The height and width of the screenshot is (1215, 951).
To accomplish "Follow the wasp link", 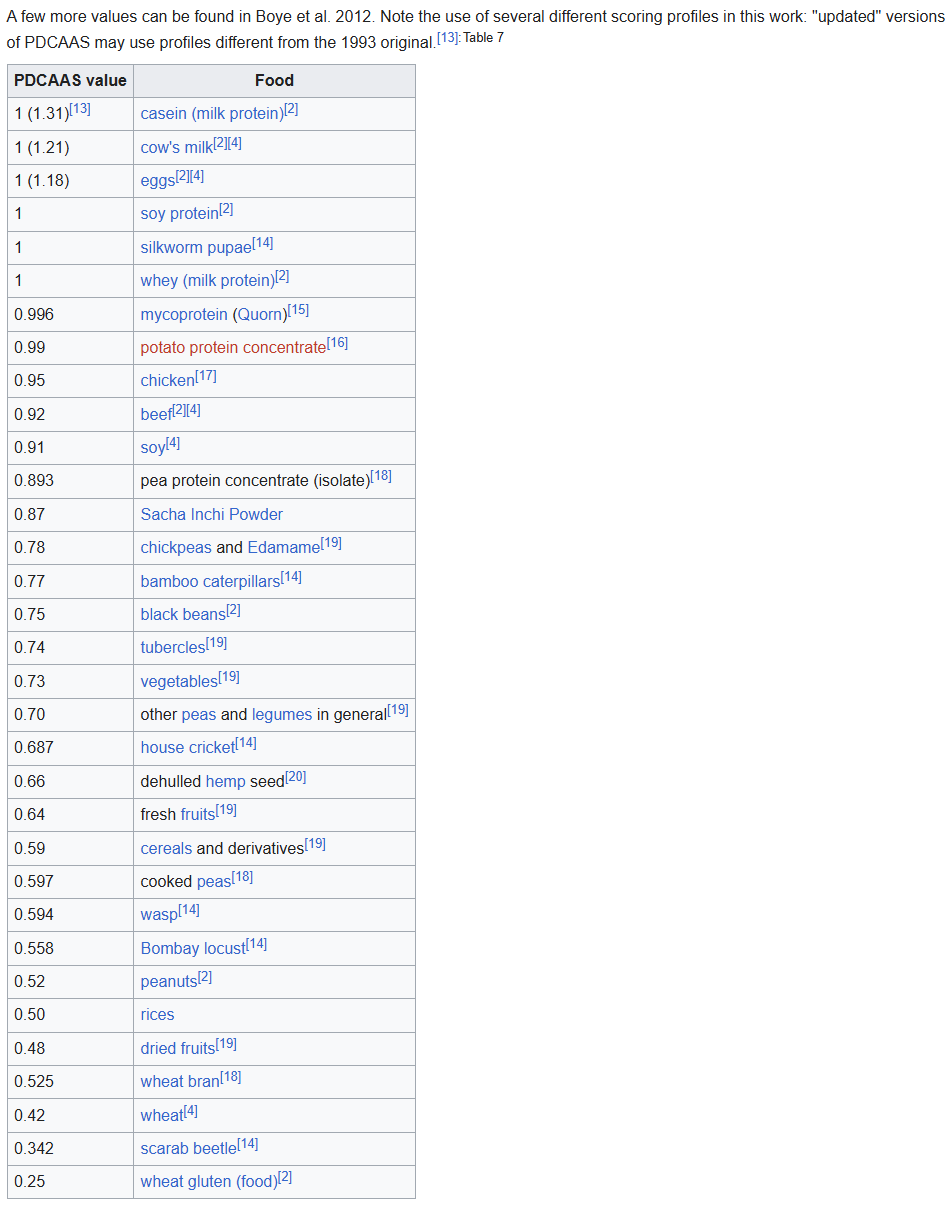I will 159,915.
